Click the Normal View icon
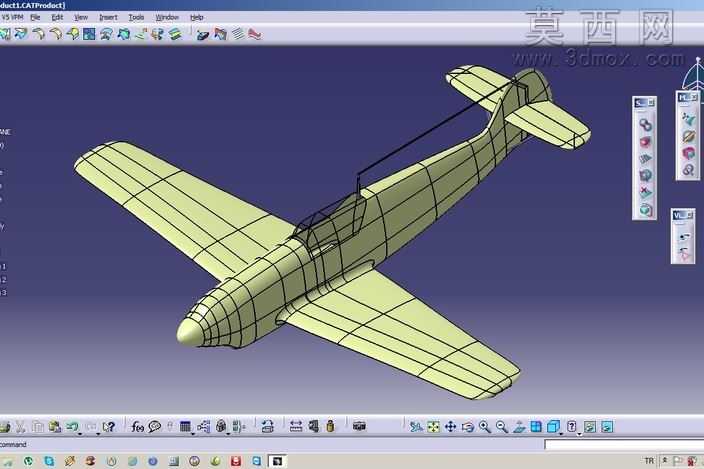The height and width of the screenshot is (469, 704). [x=519, y=426]
